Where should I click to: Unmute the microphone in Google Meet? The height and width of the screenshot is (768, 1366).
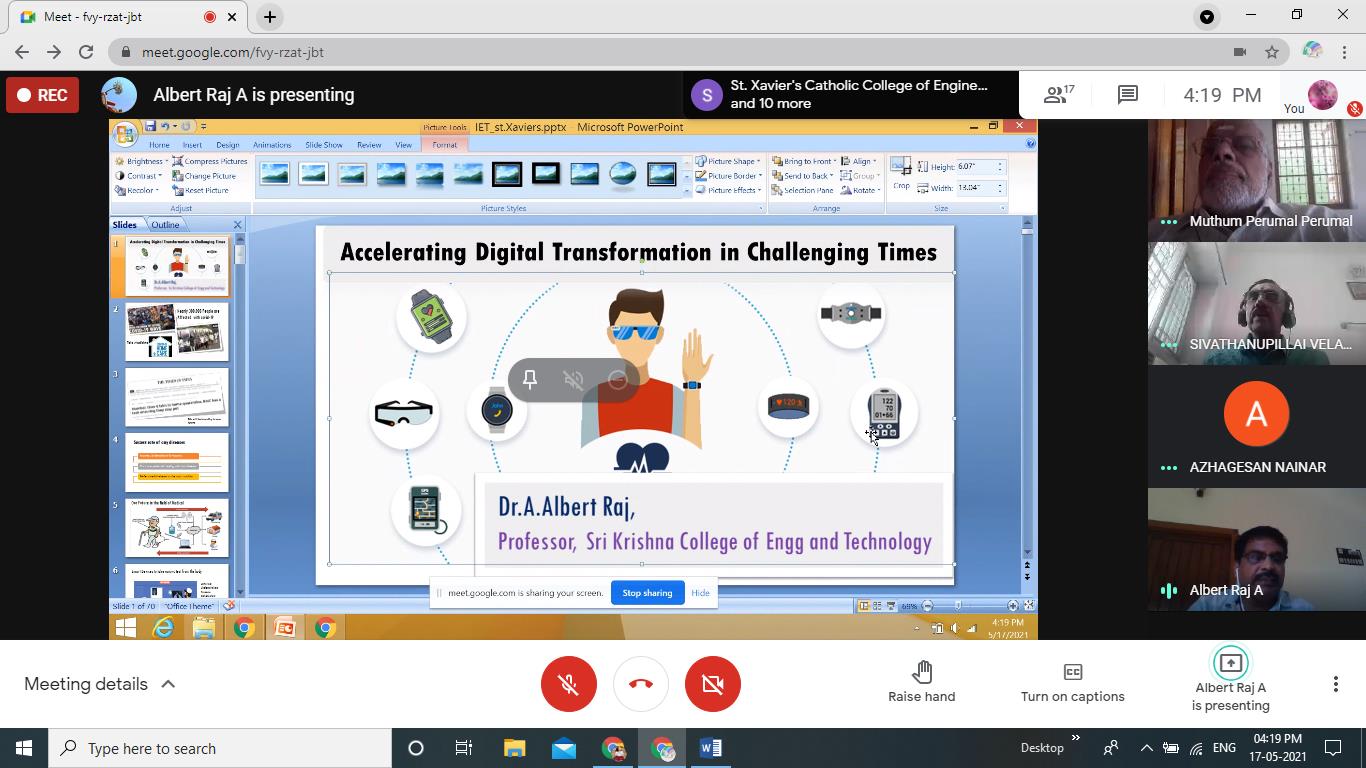click(x=568, y=684)
